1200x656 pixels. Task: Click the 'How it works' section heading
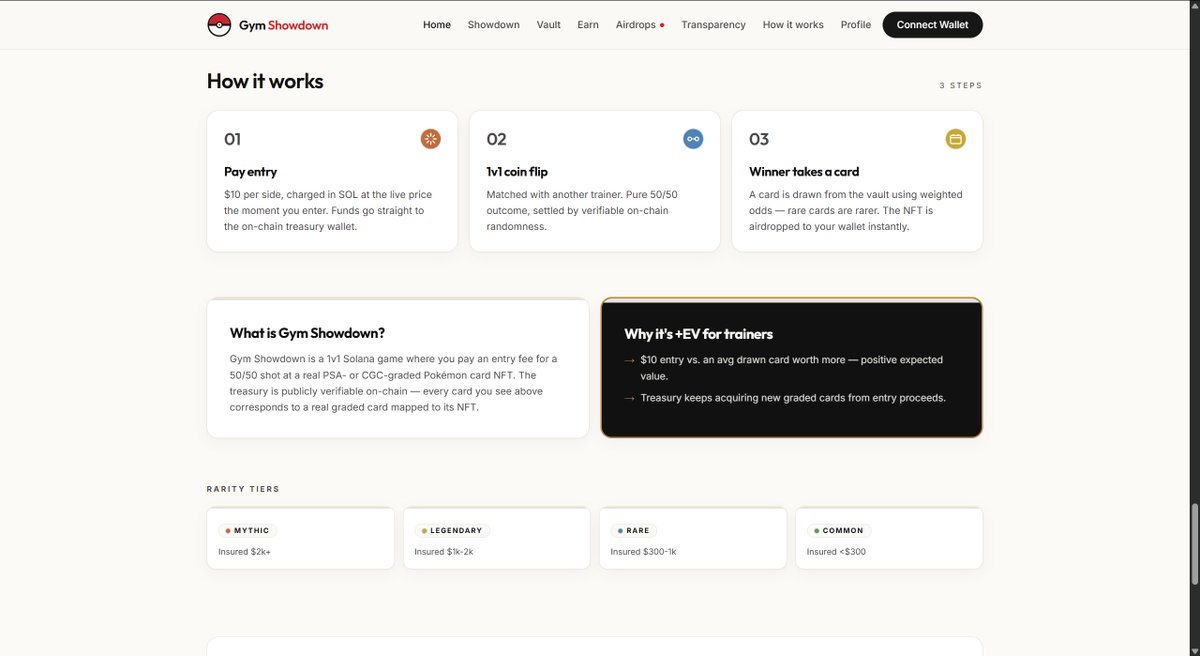265,81
